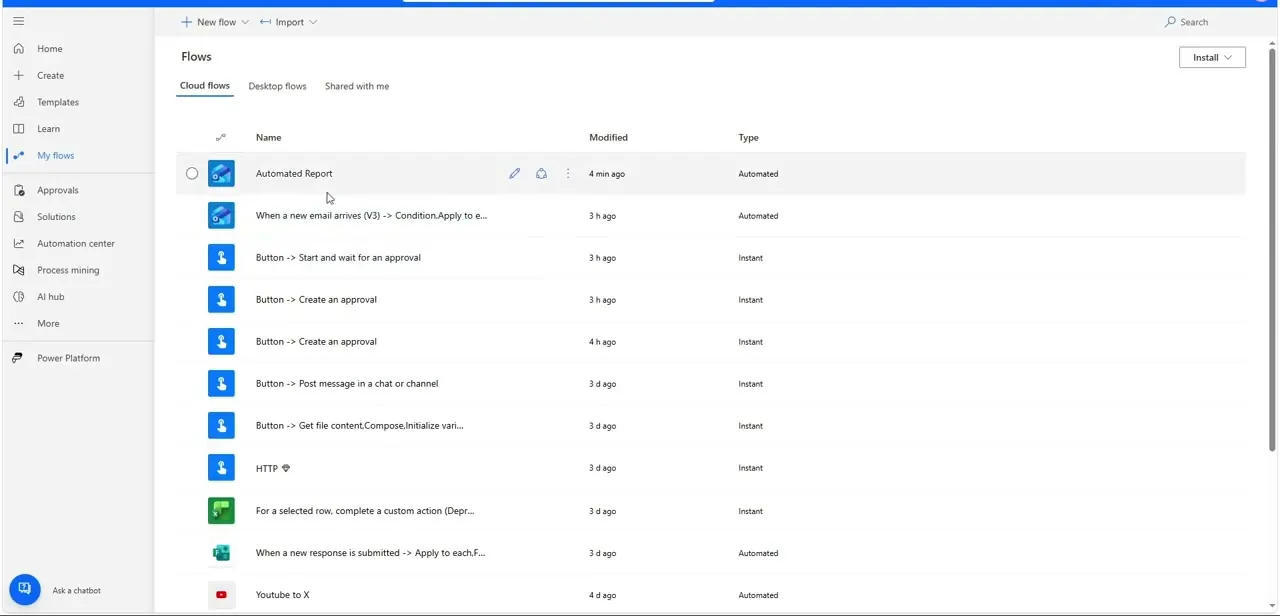Click the More ellipsis icon in sidebar

[18, 323]
